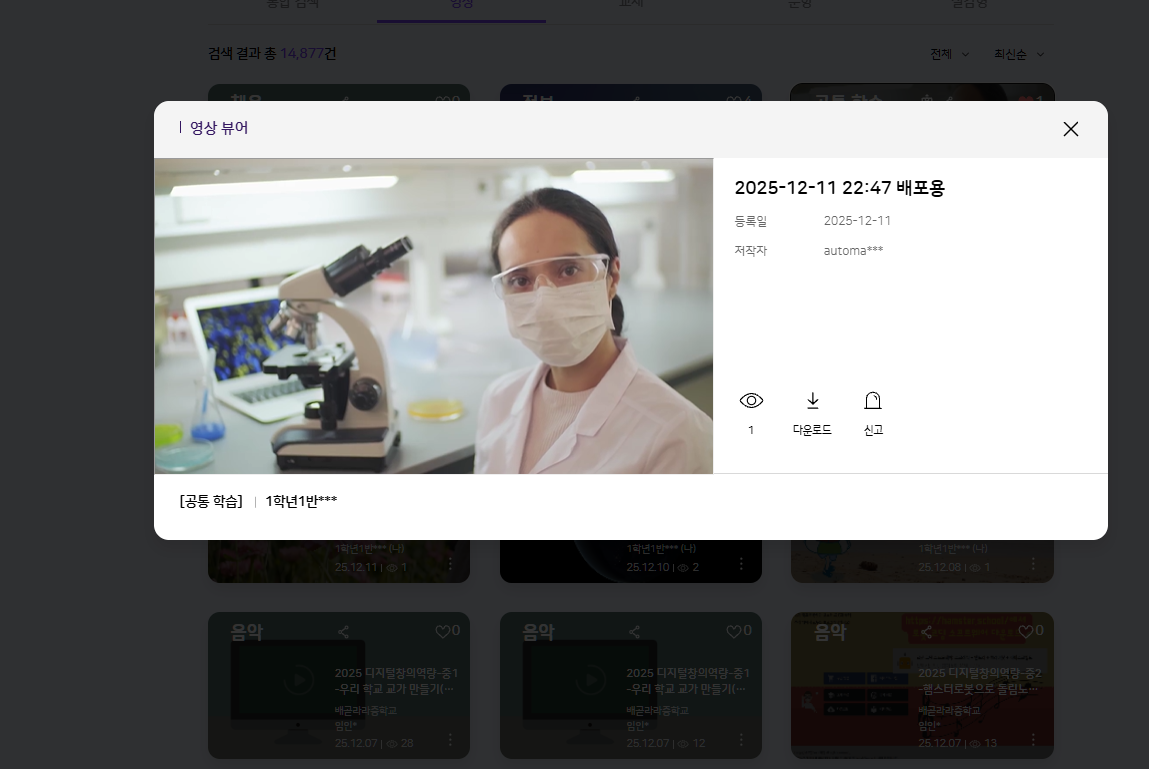Toggle the heart on the 12-view 음악 card
The height and width of the screenshot is (769, 1149).
pyautogui.click(x=735, y=632)
